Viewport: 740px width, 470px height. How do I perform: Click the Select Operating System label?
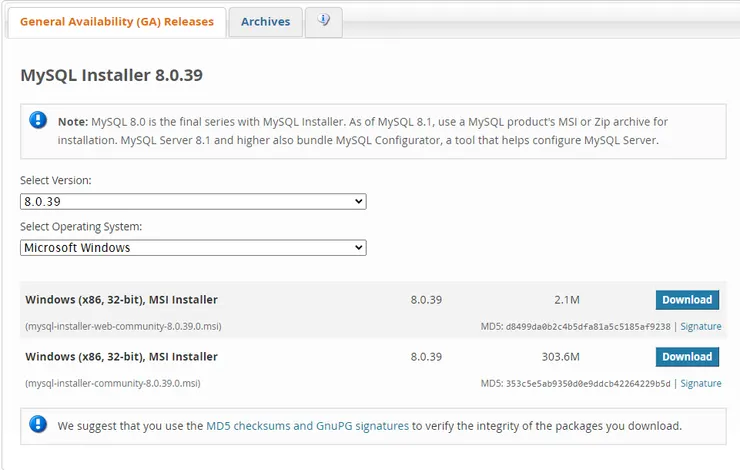[x=81, y=227]
